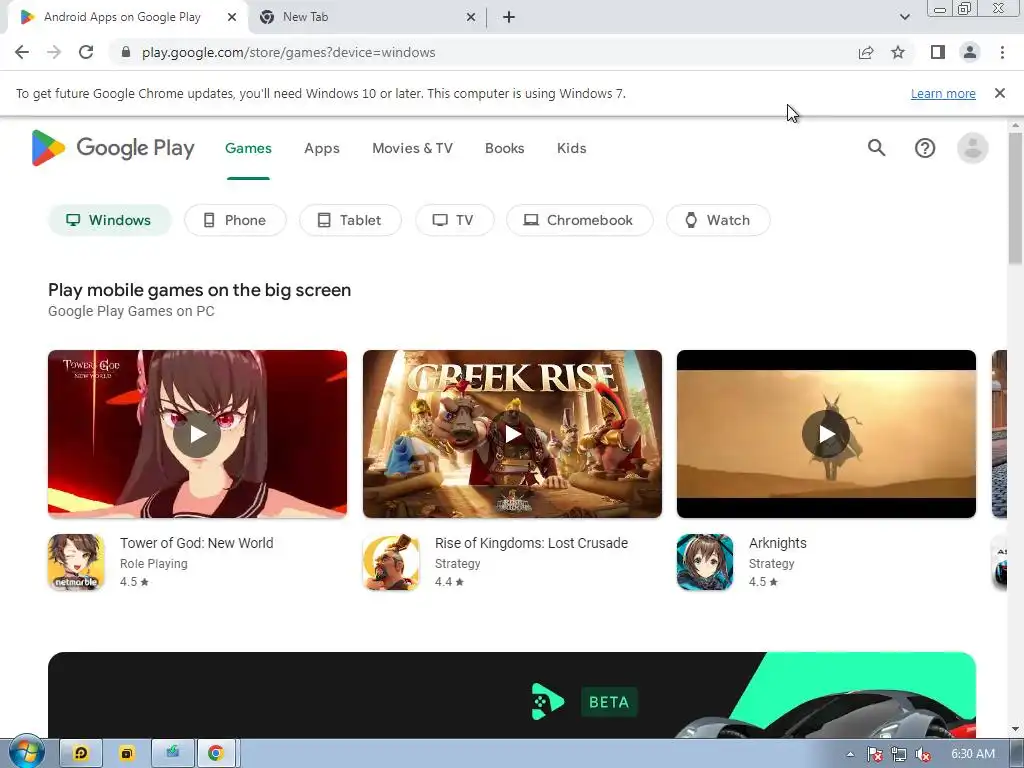Screen dimensions: 1024x768
Task: Click the volume icon in system tray
Action: pos(923,754)
